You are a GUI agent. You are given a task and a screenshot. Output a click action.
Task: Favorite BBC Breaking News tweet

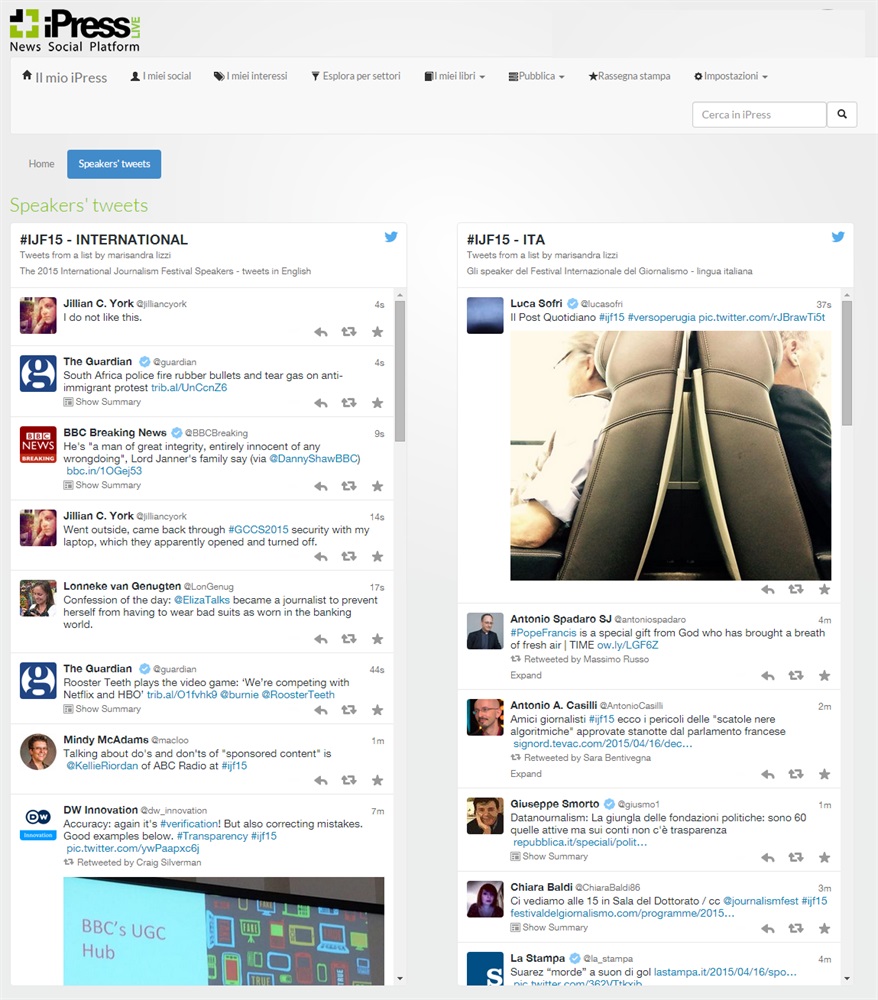click(377, 486)
